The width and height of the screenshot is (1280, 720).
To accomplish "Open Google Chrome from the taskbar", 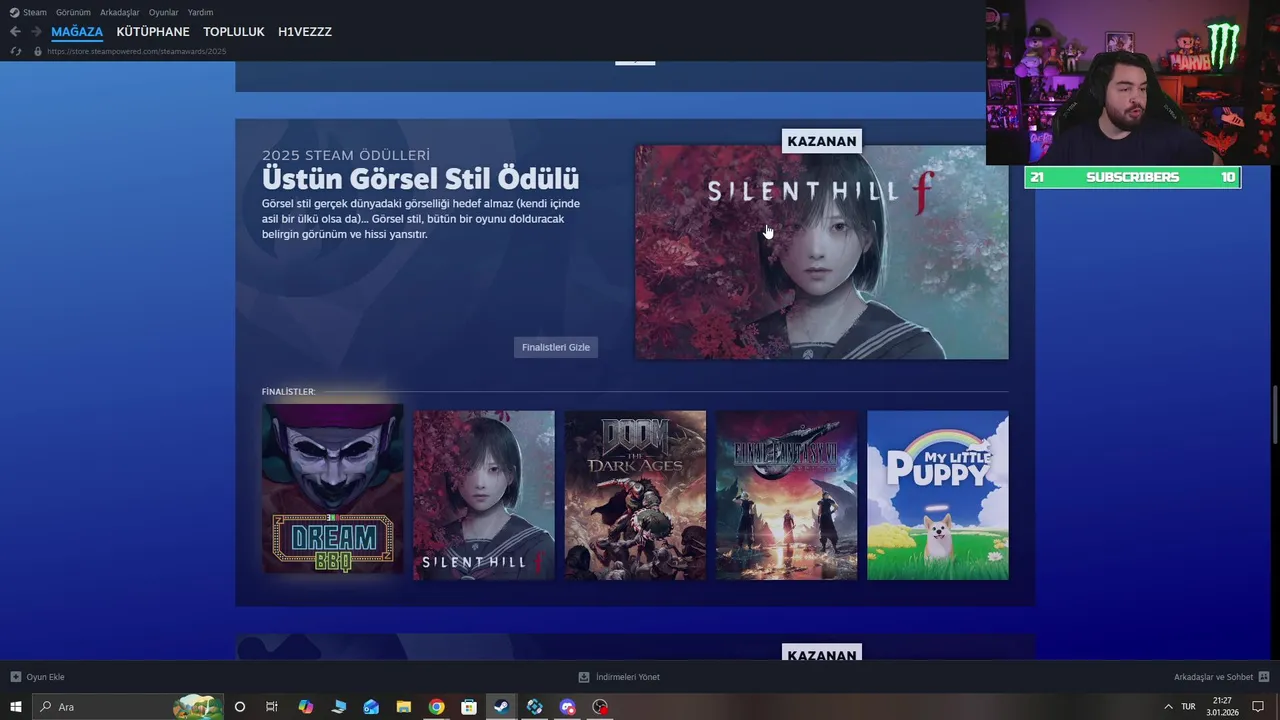I will (437, 707).
